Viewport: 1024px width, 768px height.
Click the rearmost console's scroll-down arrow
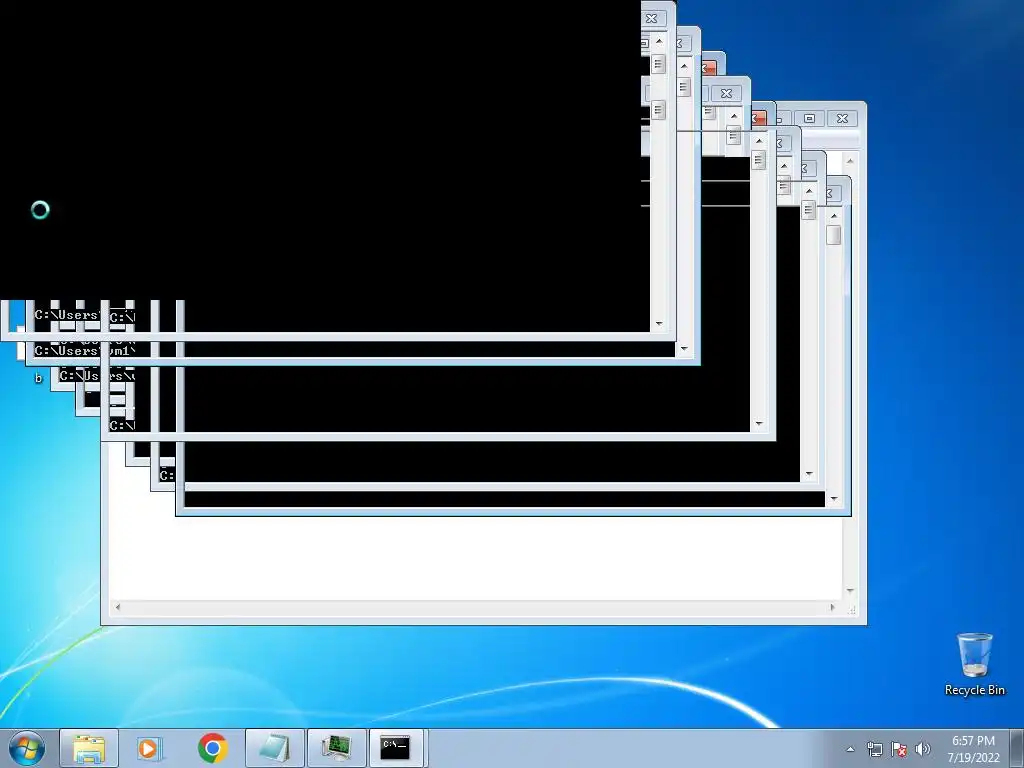pos(834,499)
